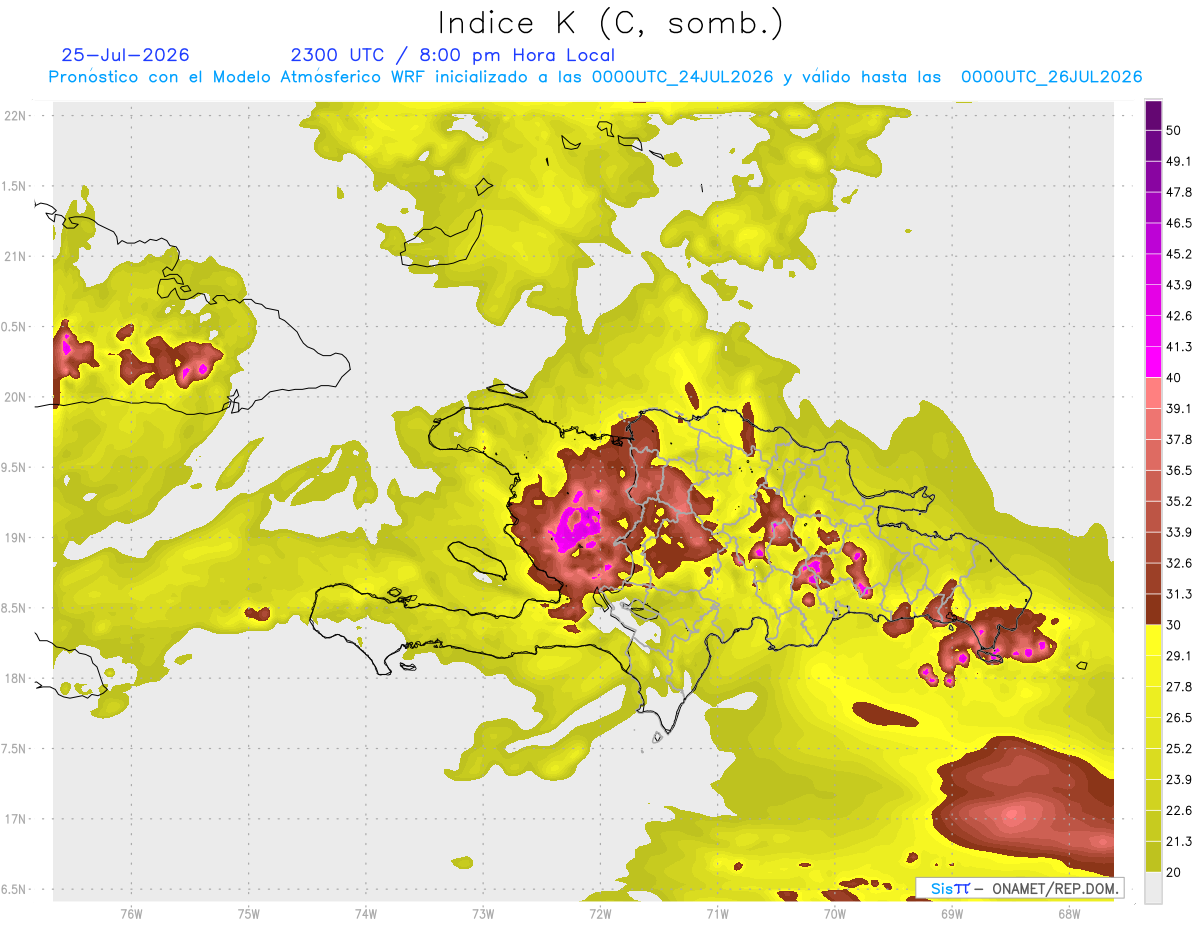Screen dimensions: 1200x927
Task: Click the "29.1" color scale value
Action: pyautogui.click(x=1179, y=655)
